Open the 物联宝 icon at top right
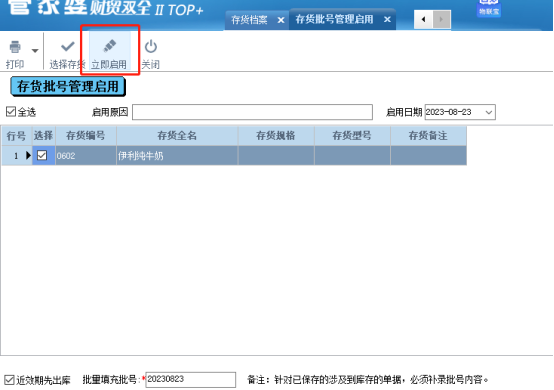This screenshot has width=554, height=390. pos(489,8)
